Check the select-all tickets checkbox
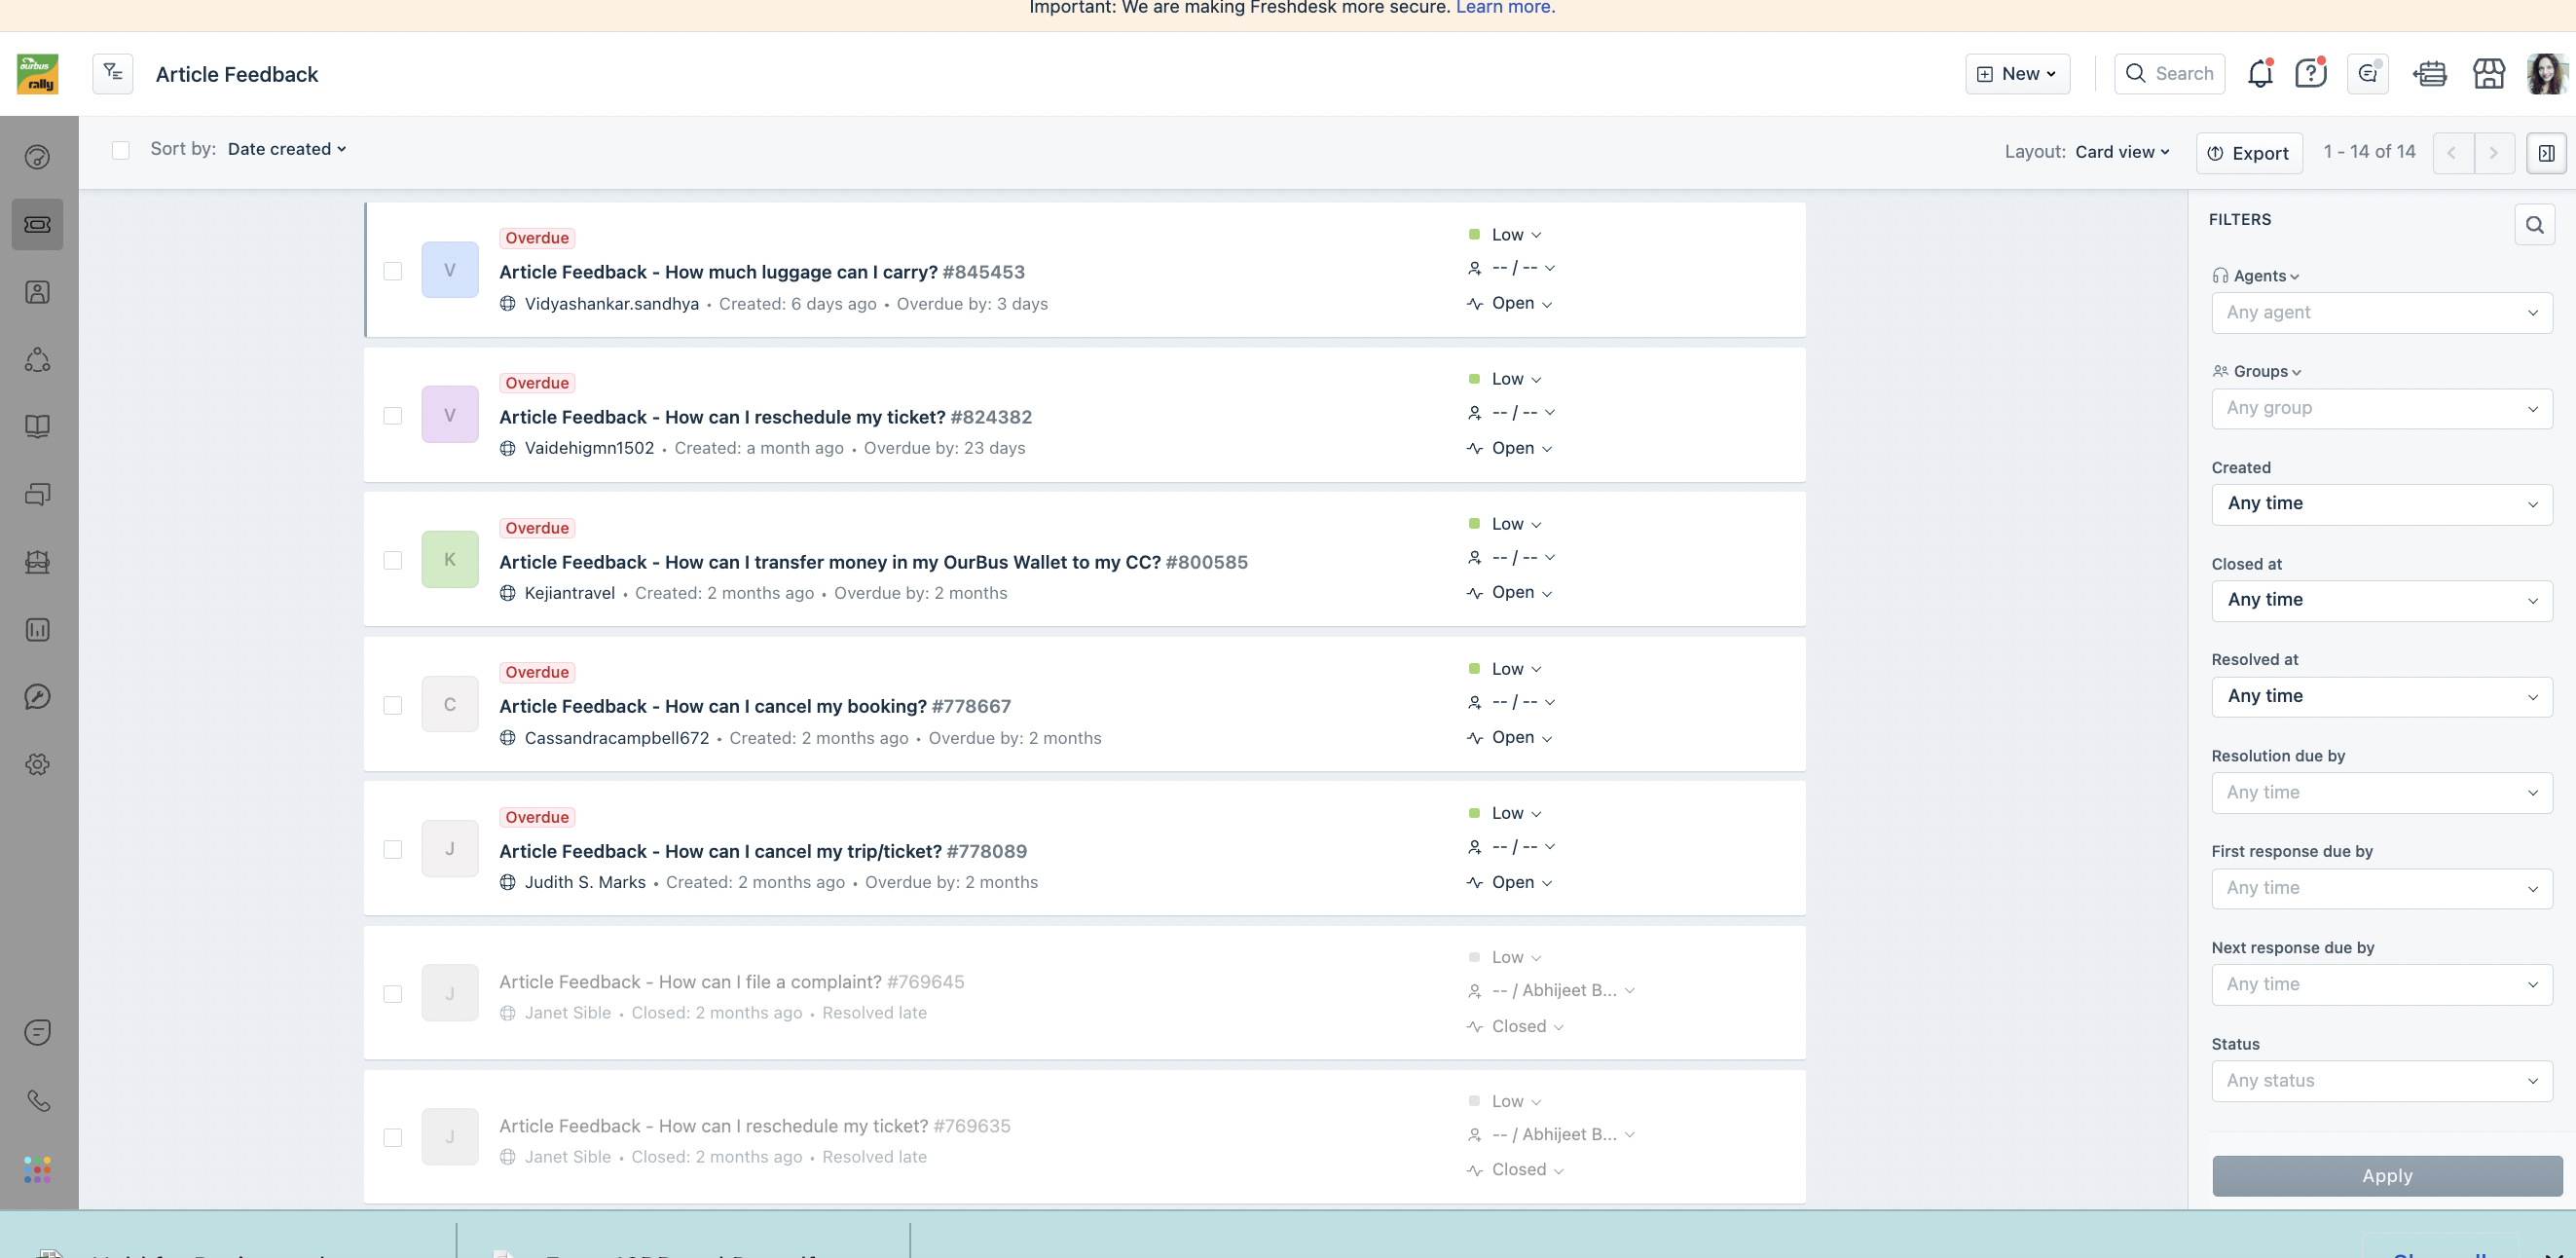 point(121,150)
